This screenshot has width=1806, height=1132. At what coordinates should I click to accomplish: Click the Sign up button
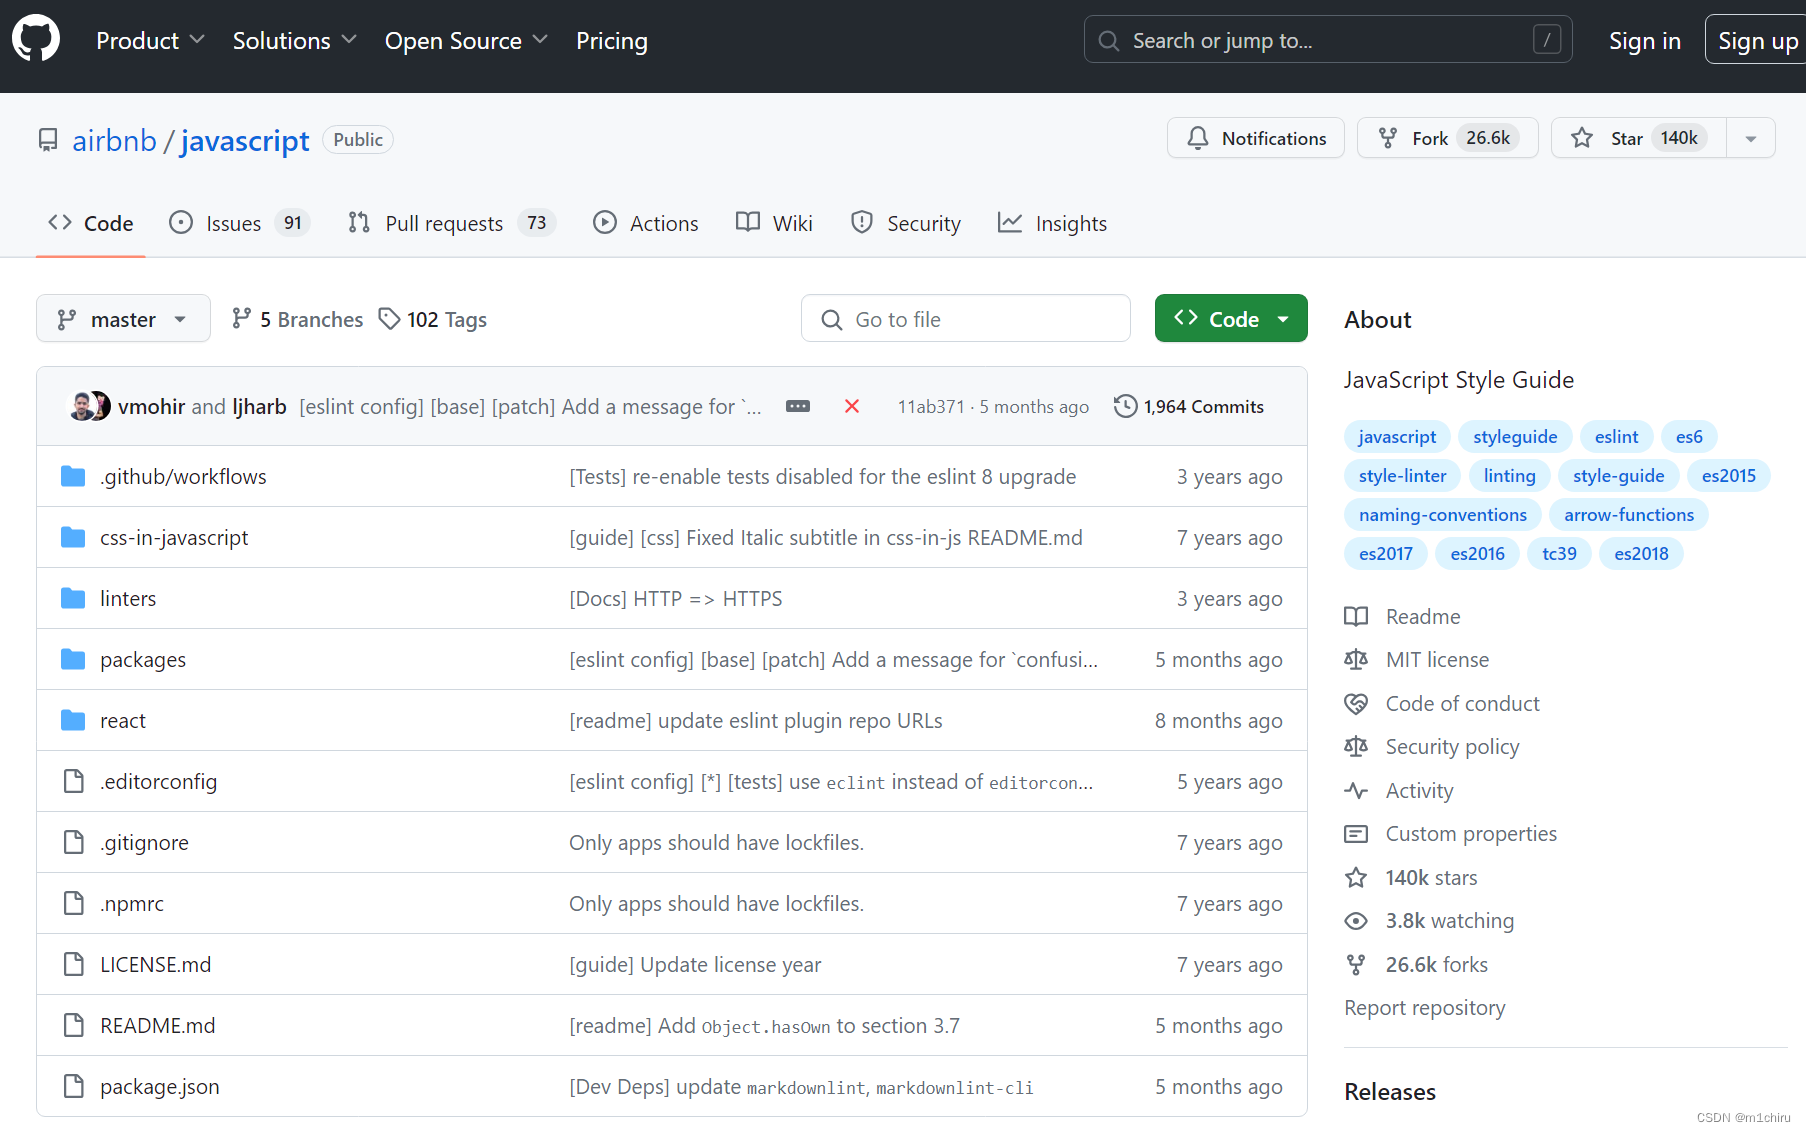tap(1757, 40)
